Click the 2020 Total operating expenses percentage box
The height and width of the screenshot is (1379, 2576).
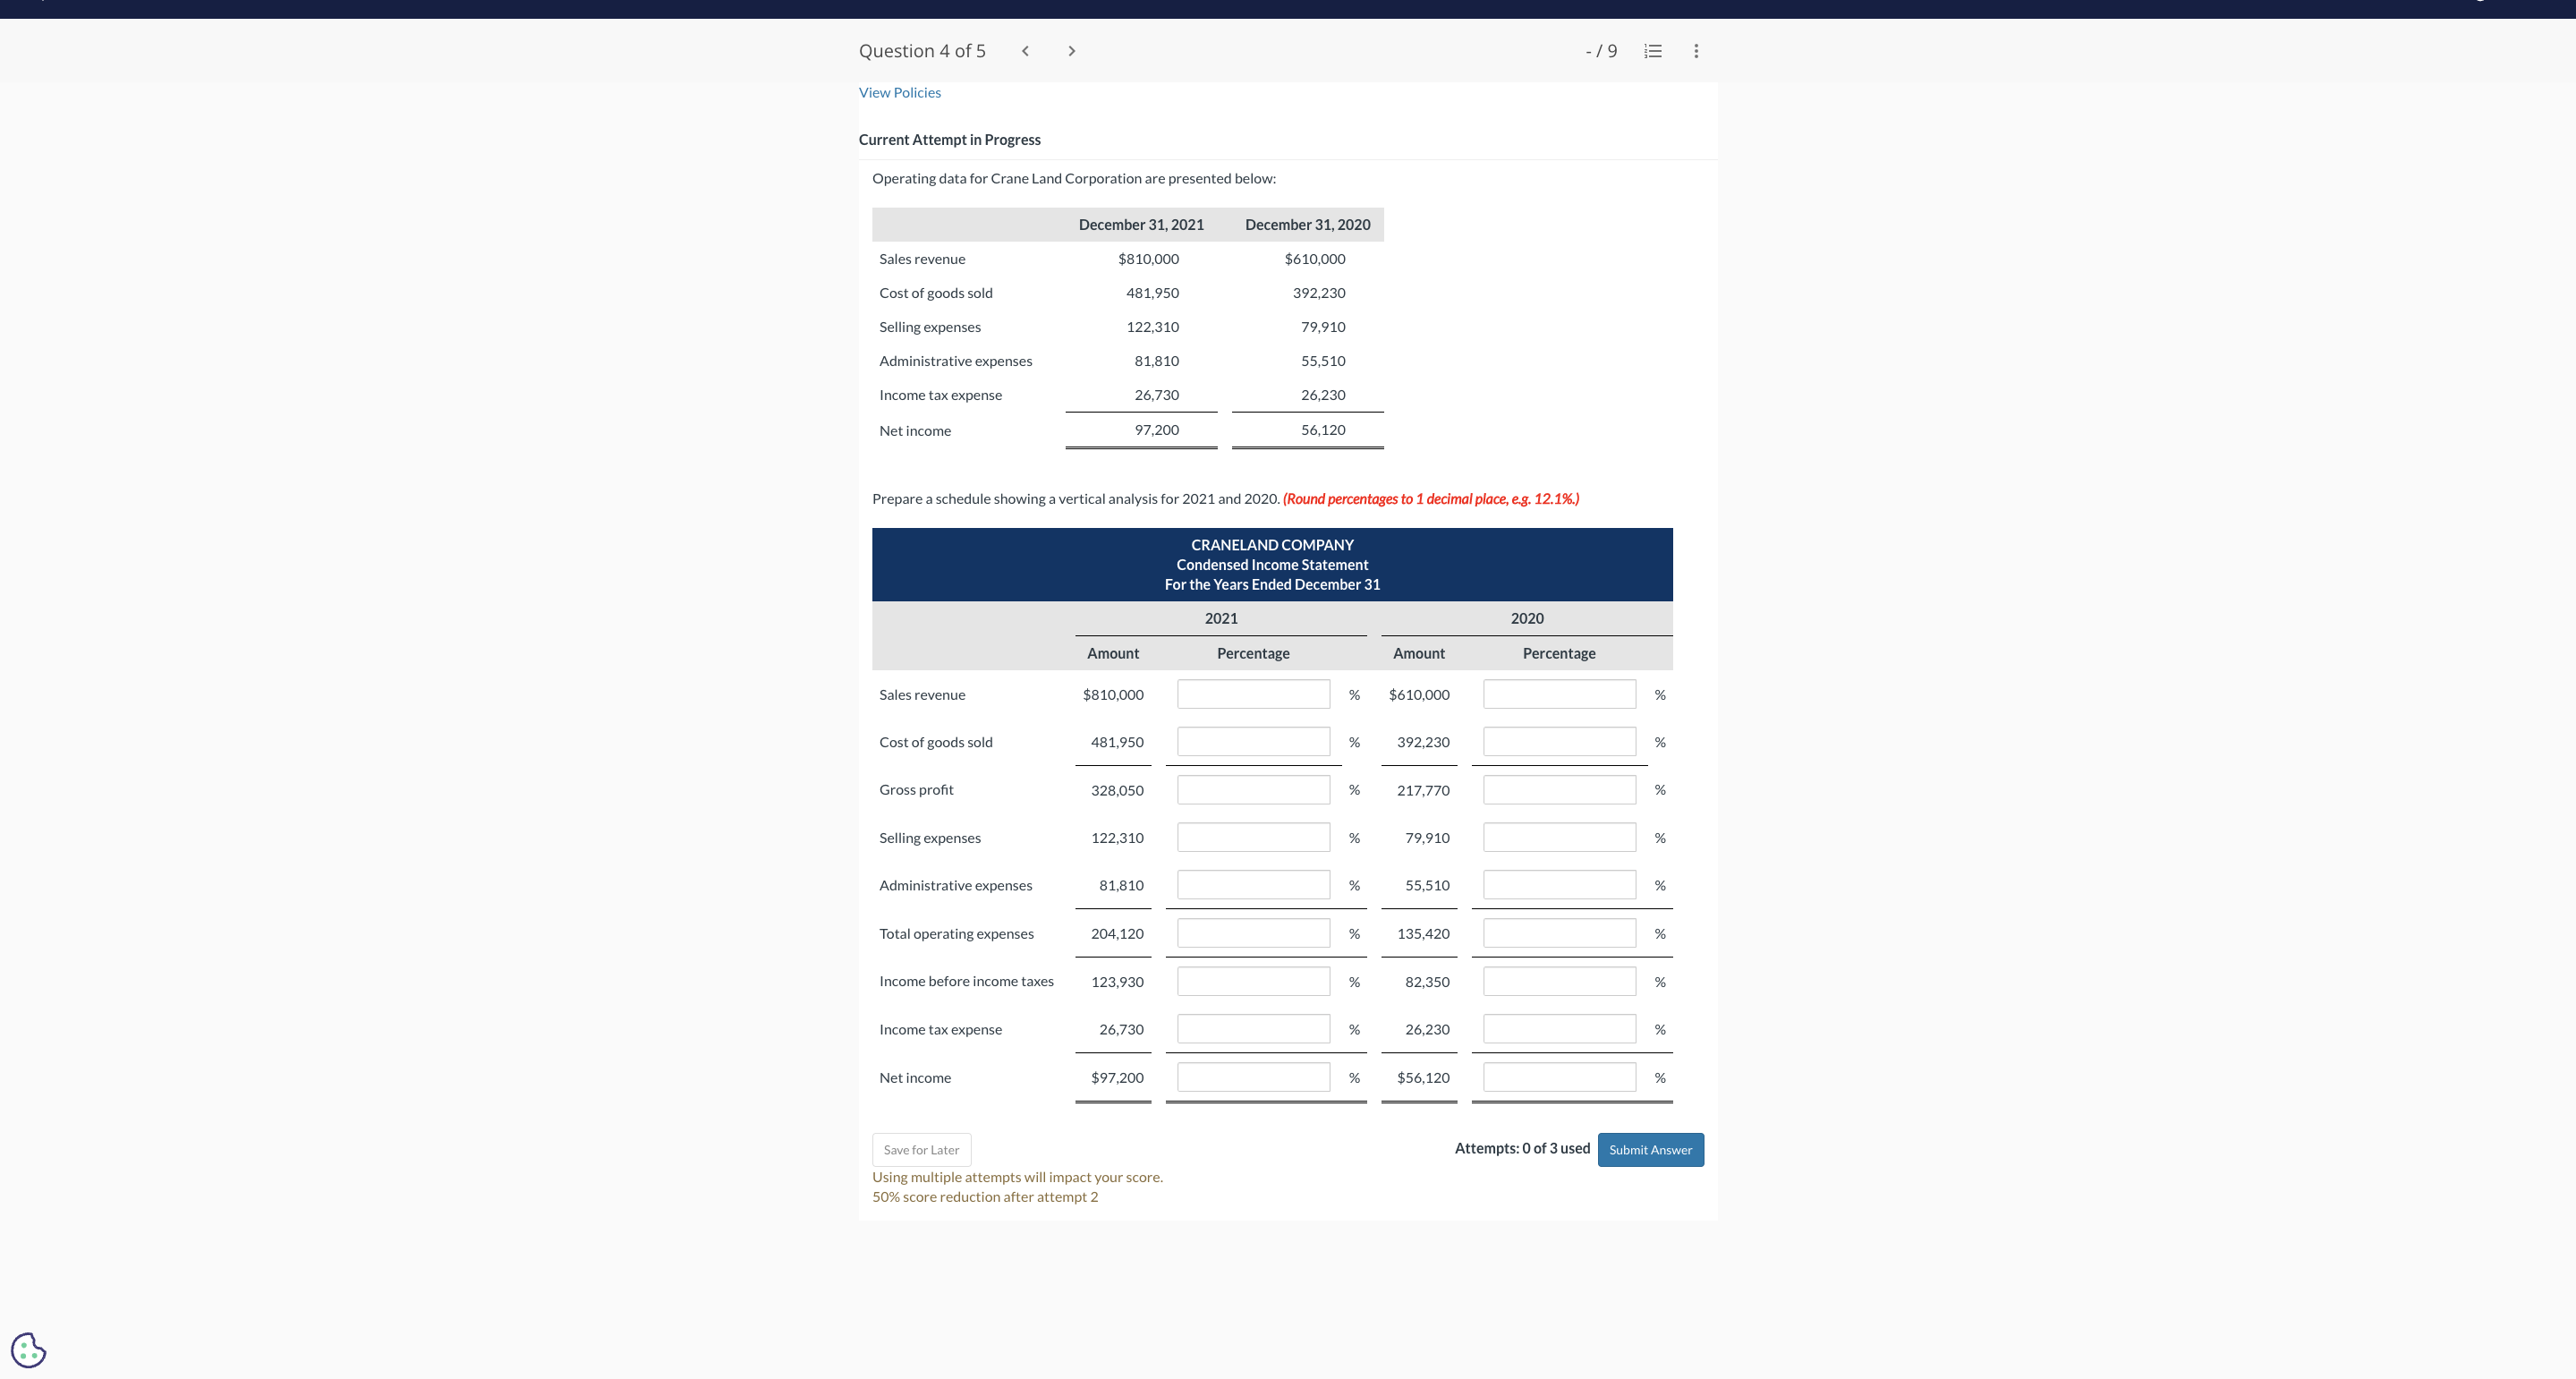coord(1558,933)
